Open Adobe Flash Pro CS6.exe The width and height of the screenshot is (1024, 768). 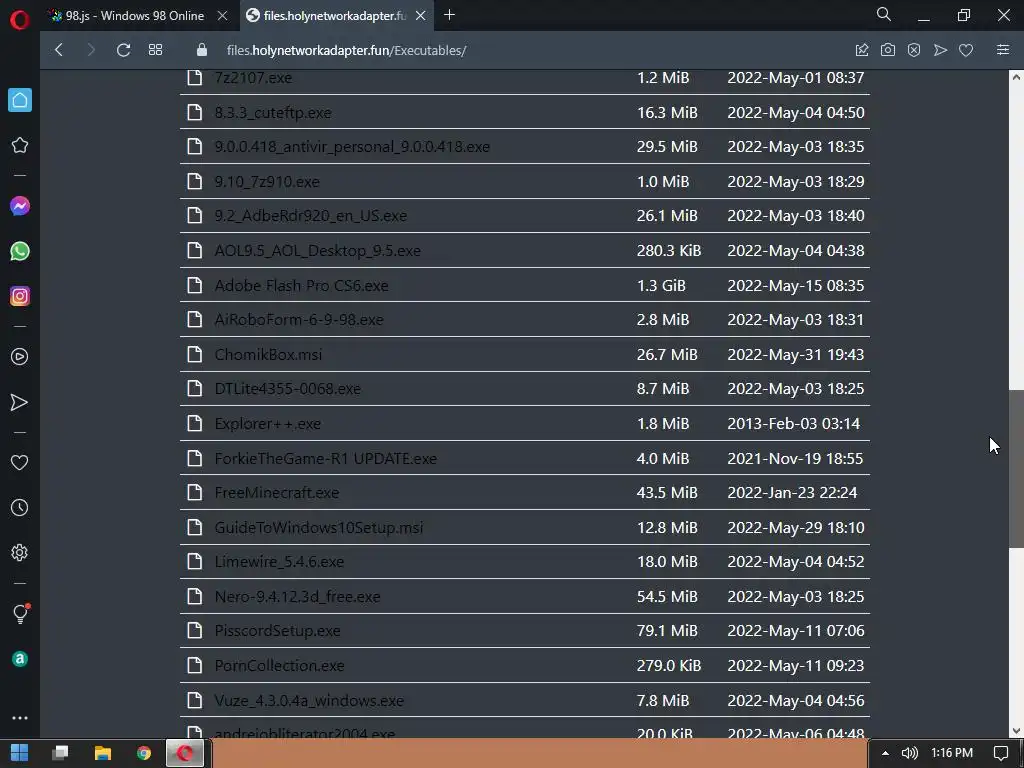click(x=301, y=285)
